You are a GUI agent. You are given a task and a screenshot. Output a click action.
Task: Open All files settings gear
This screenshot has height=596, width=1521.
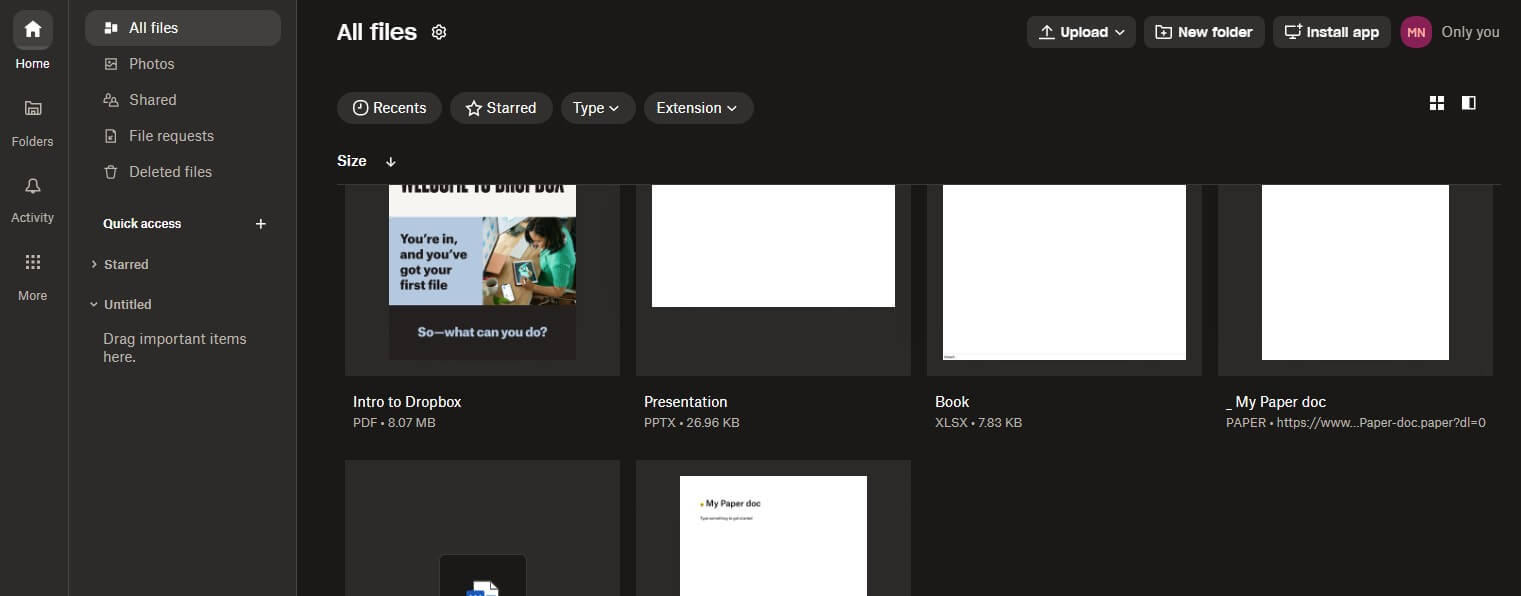439,32
